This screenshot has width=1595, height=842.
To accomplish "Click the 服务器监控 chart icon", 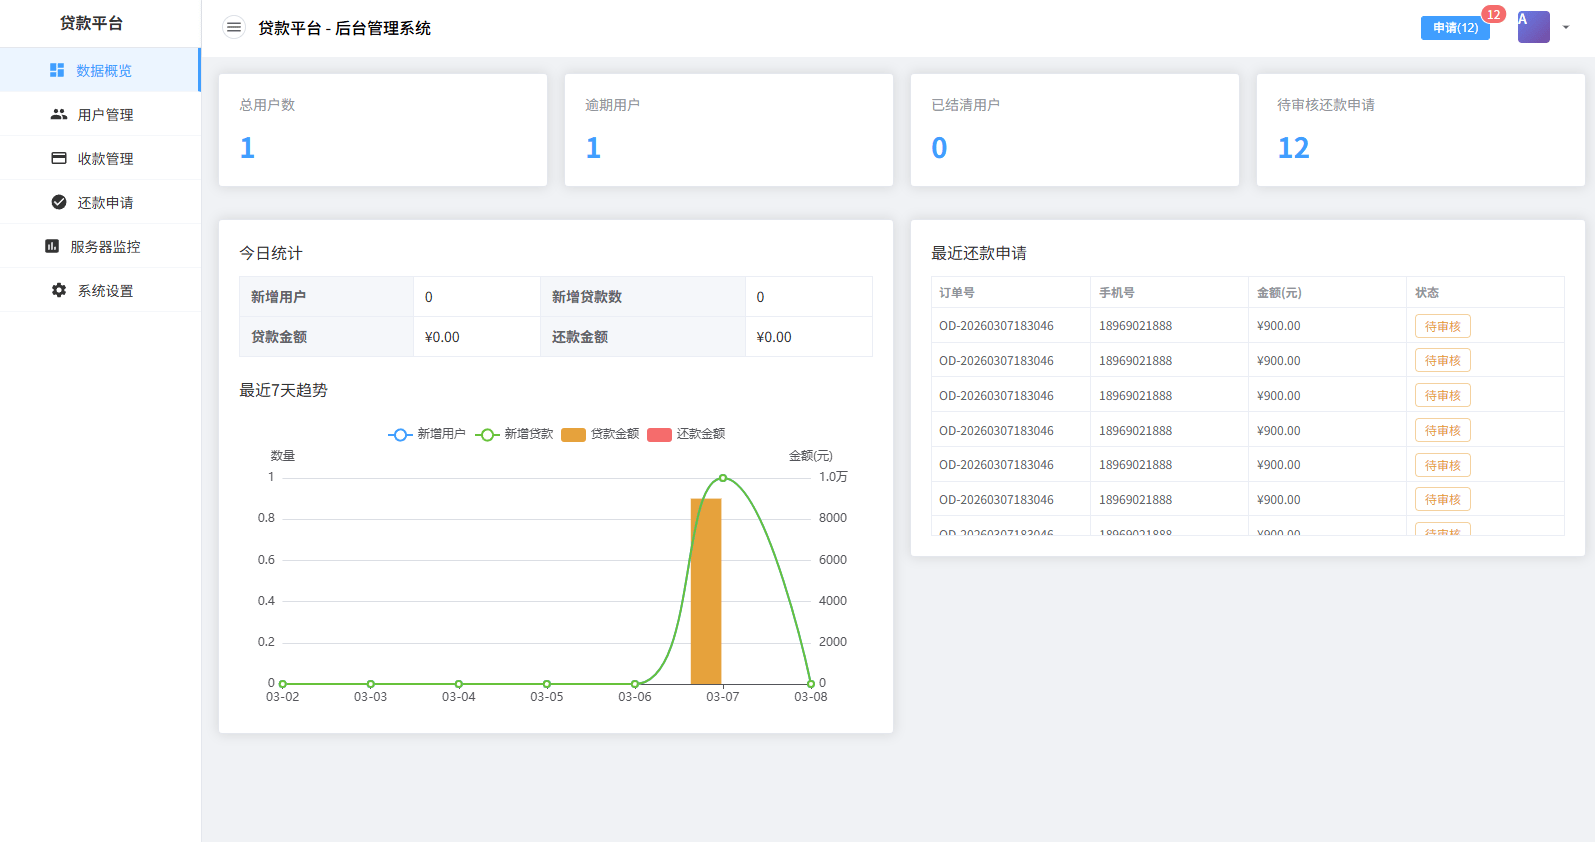I will click(x=52, y=246).
